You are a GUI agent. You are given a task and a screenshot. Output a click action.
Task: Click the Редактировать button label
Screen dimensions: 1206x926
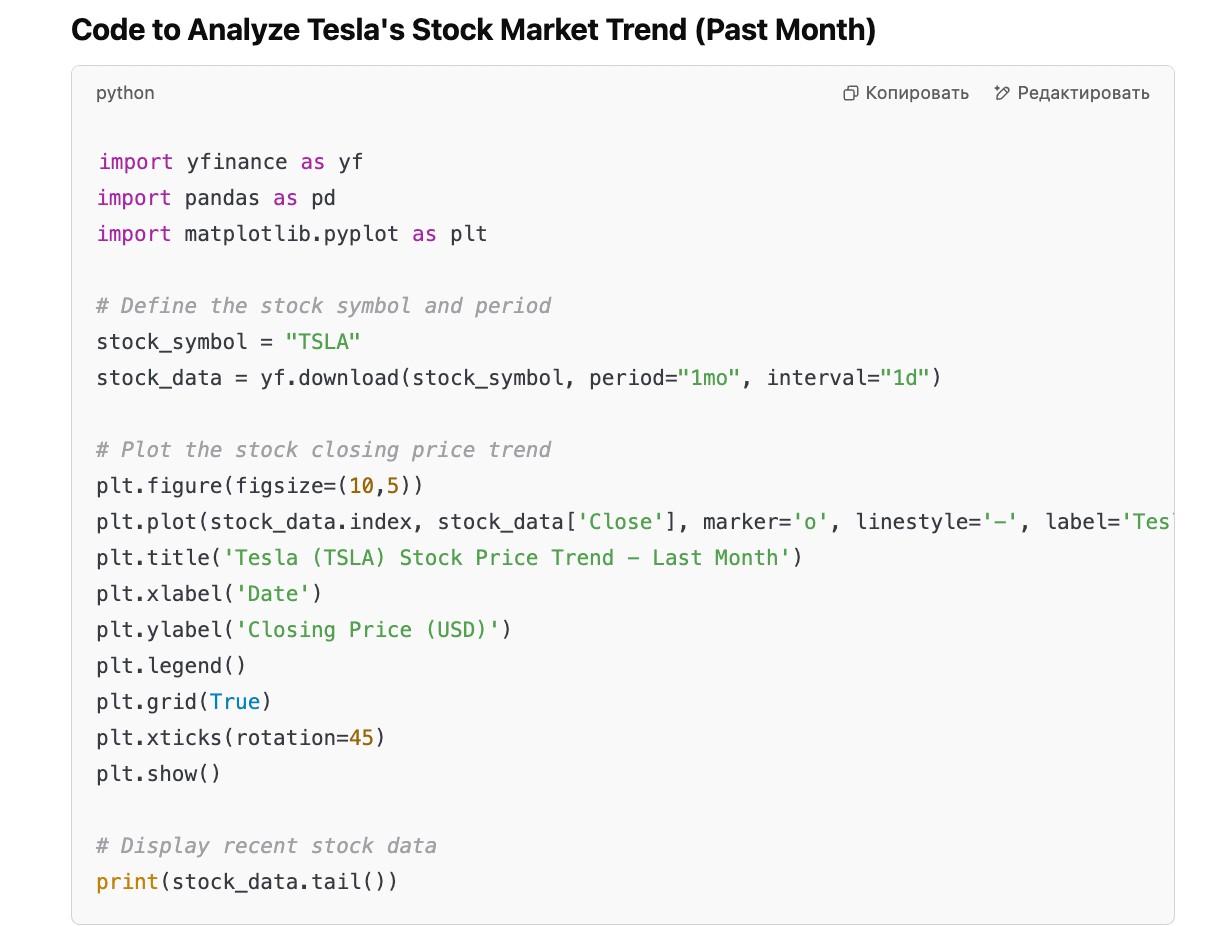pos(1083,93)
